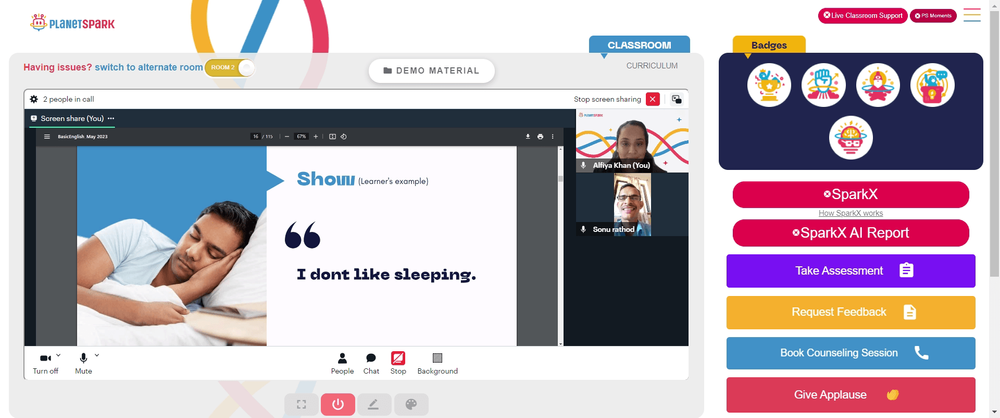Mute the microphone

click(84, 363)
